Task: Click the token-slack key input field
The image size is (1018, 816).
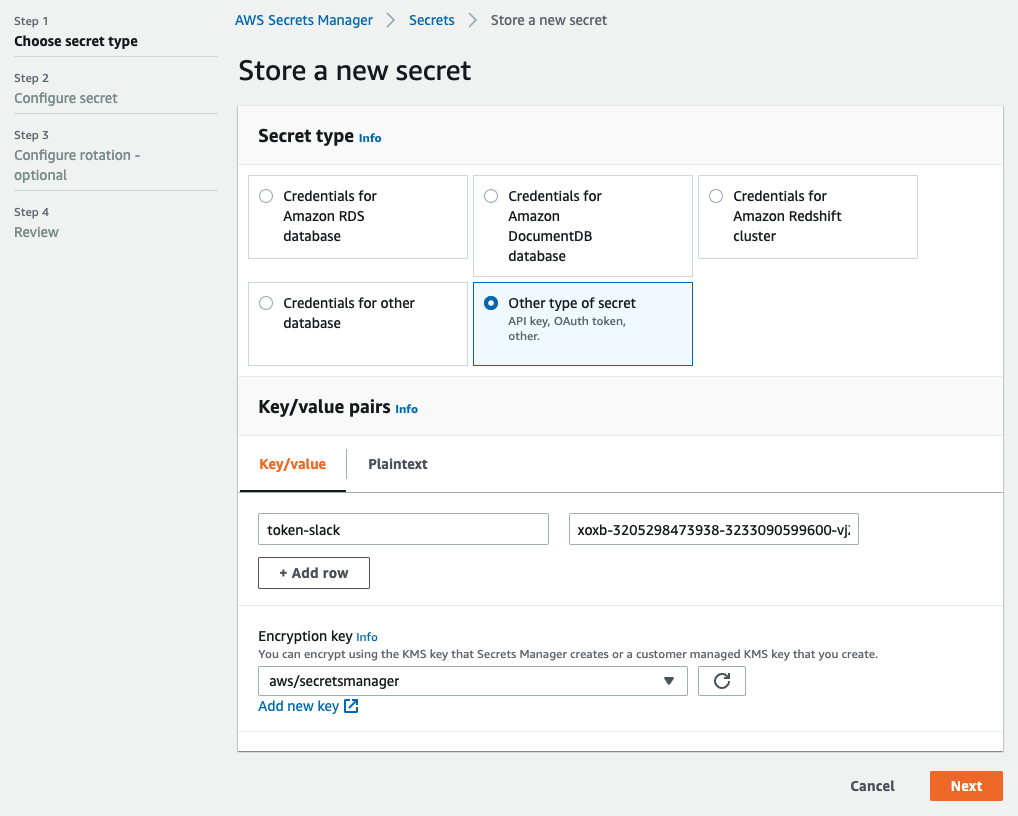Action: [403, 529]
